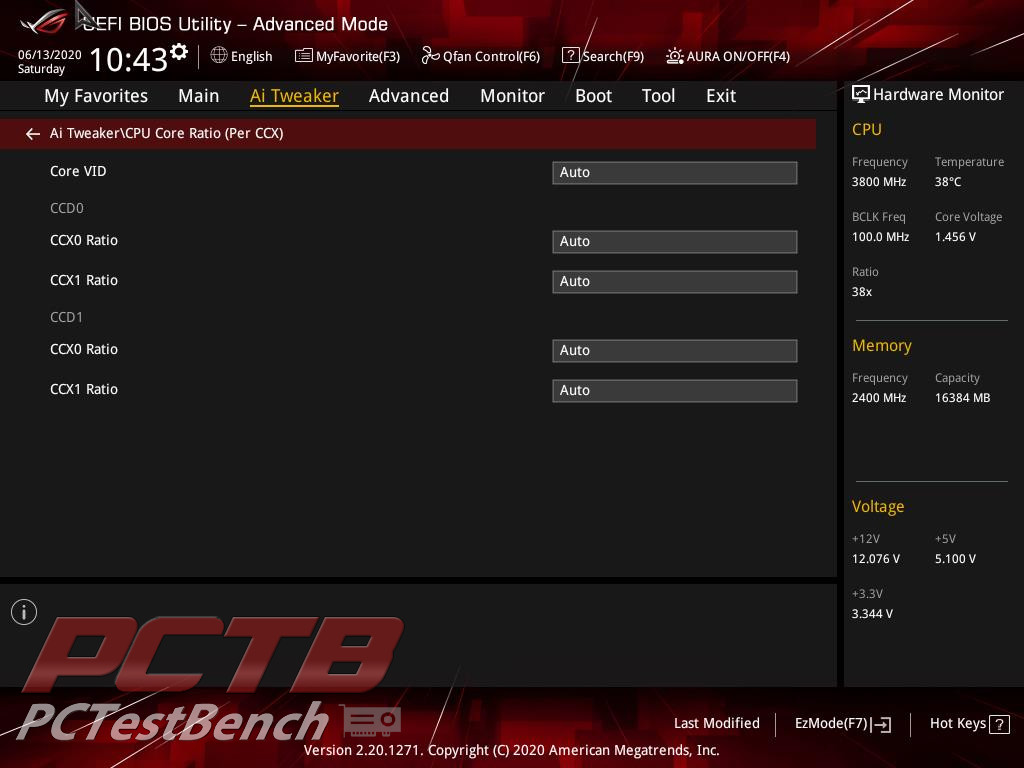
Task: Click +3.3V value 3.344 V
Action: click(x=872, y=614)
